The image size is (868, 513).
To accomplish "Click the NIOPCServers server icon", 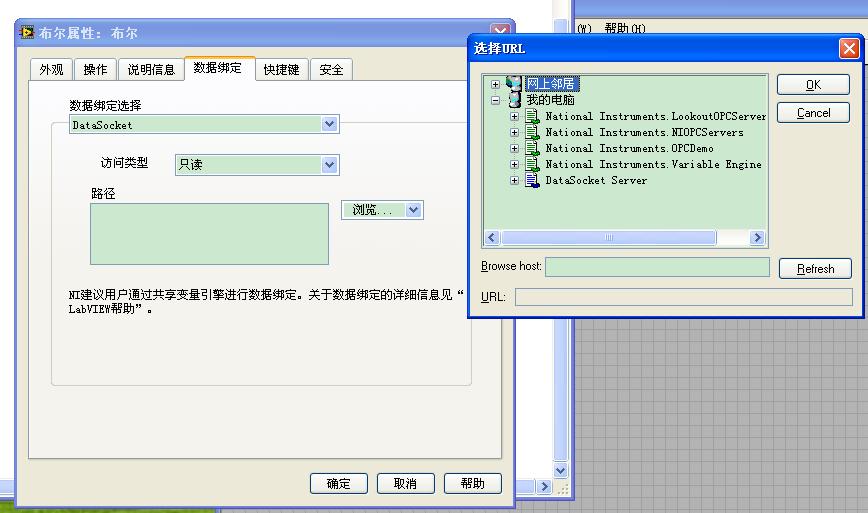I will tap(532, 132).
